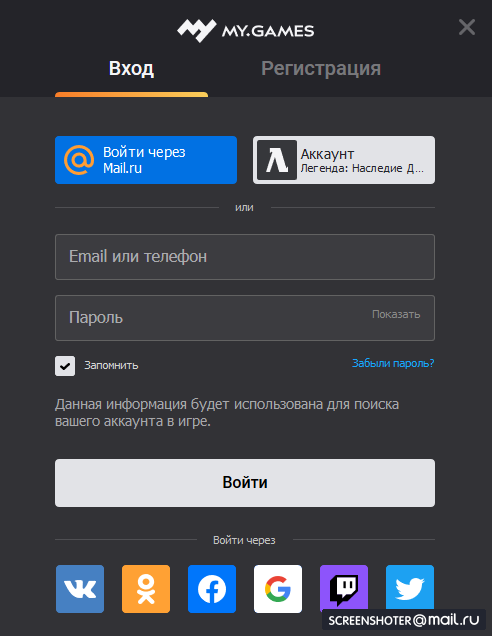Open the Забыли пароль? link
Screen dimensions: 492x636
393,363
